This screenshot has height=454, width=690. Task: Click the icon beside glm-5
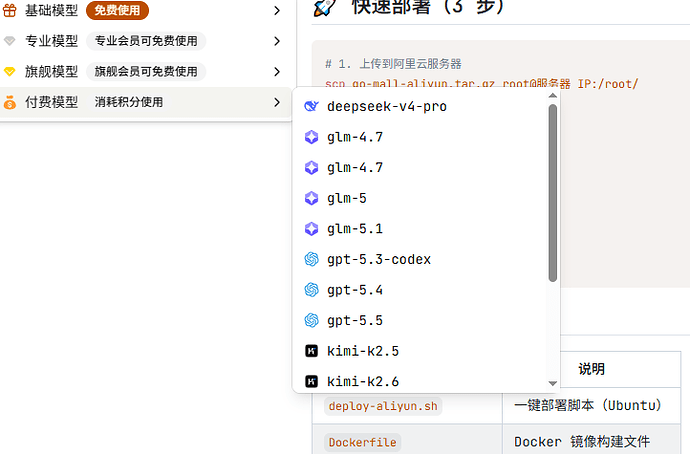tap(312, 198)
